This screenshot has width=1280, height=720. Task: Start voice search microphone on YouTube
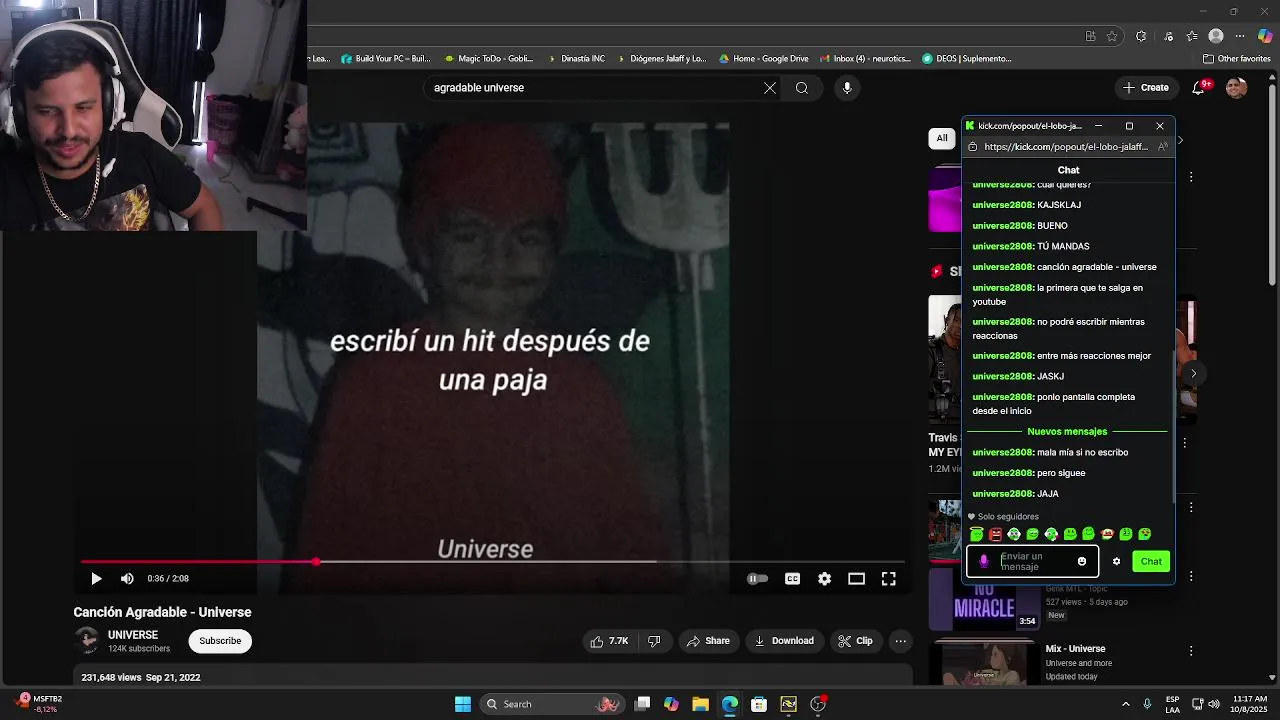point(847,88)
